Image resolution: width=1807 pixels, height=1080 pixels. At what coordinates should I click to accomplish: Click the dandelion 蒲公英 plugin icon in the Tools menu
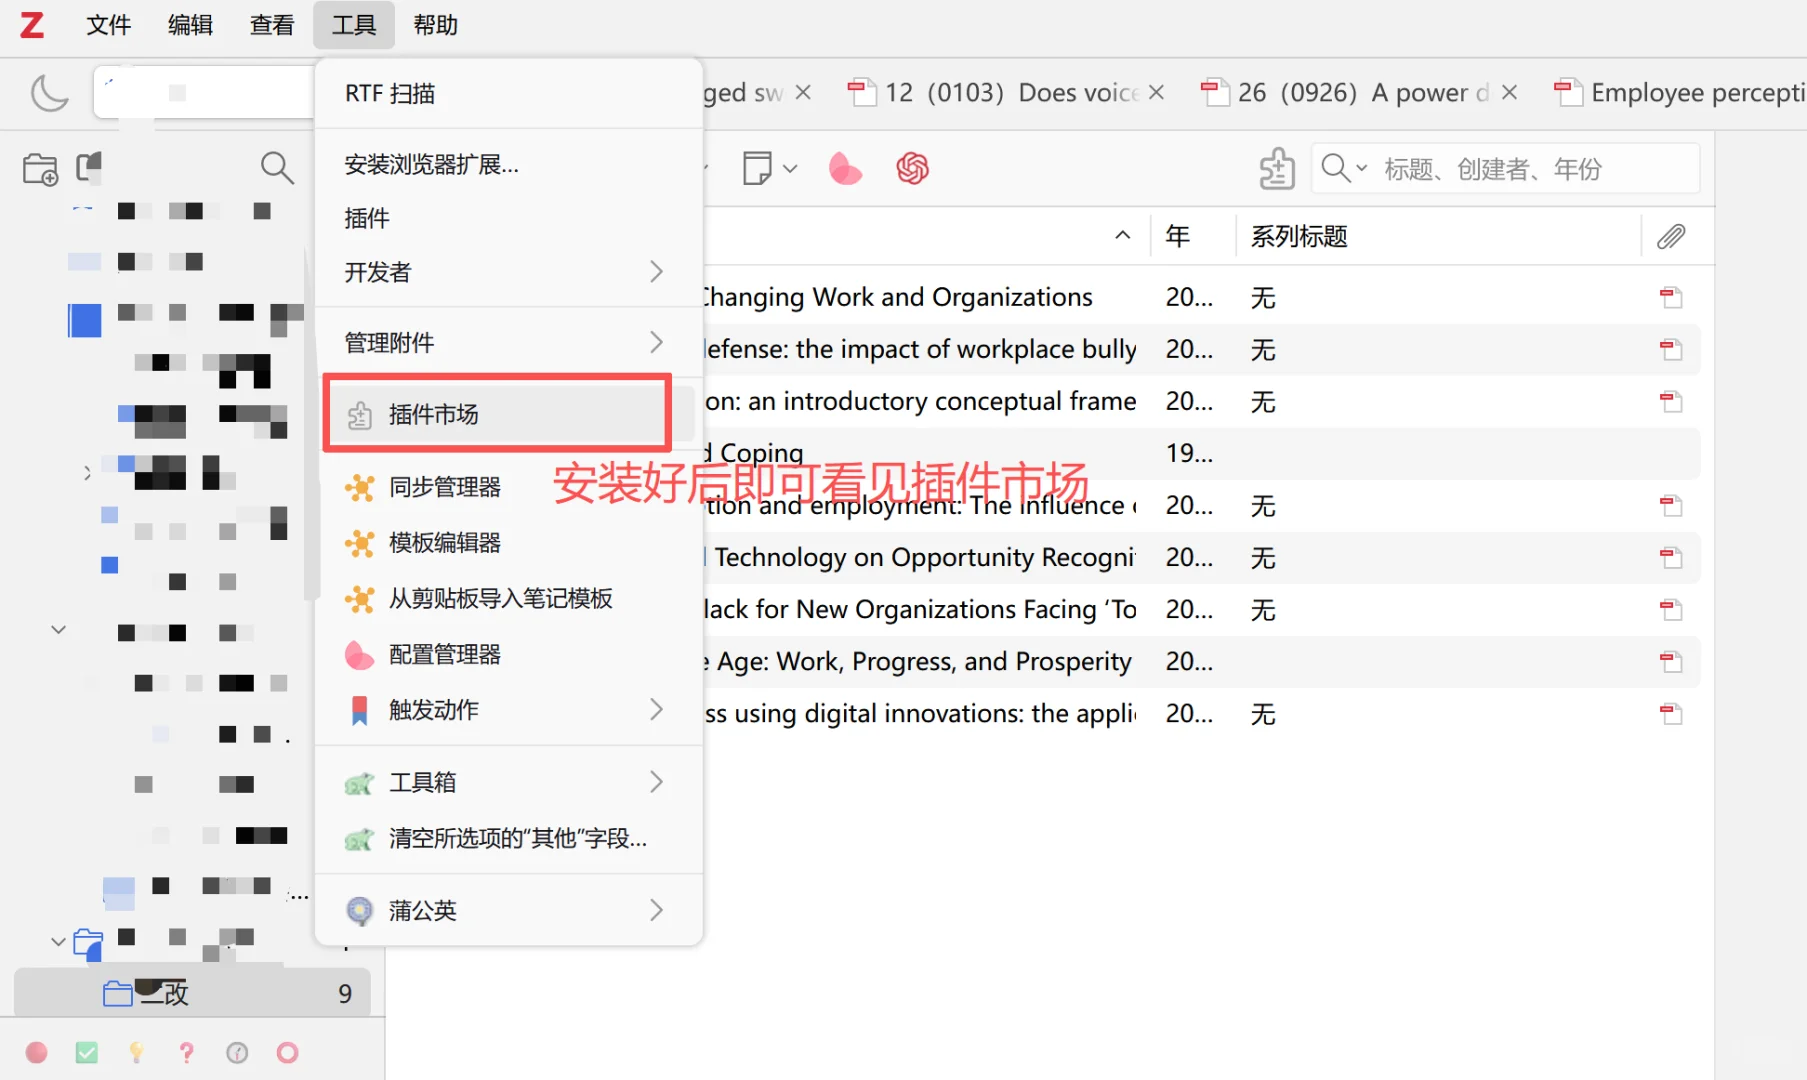(x=360, y=910)
